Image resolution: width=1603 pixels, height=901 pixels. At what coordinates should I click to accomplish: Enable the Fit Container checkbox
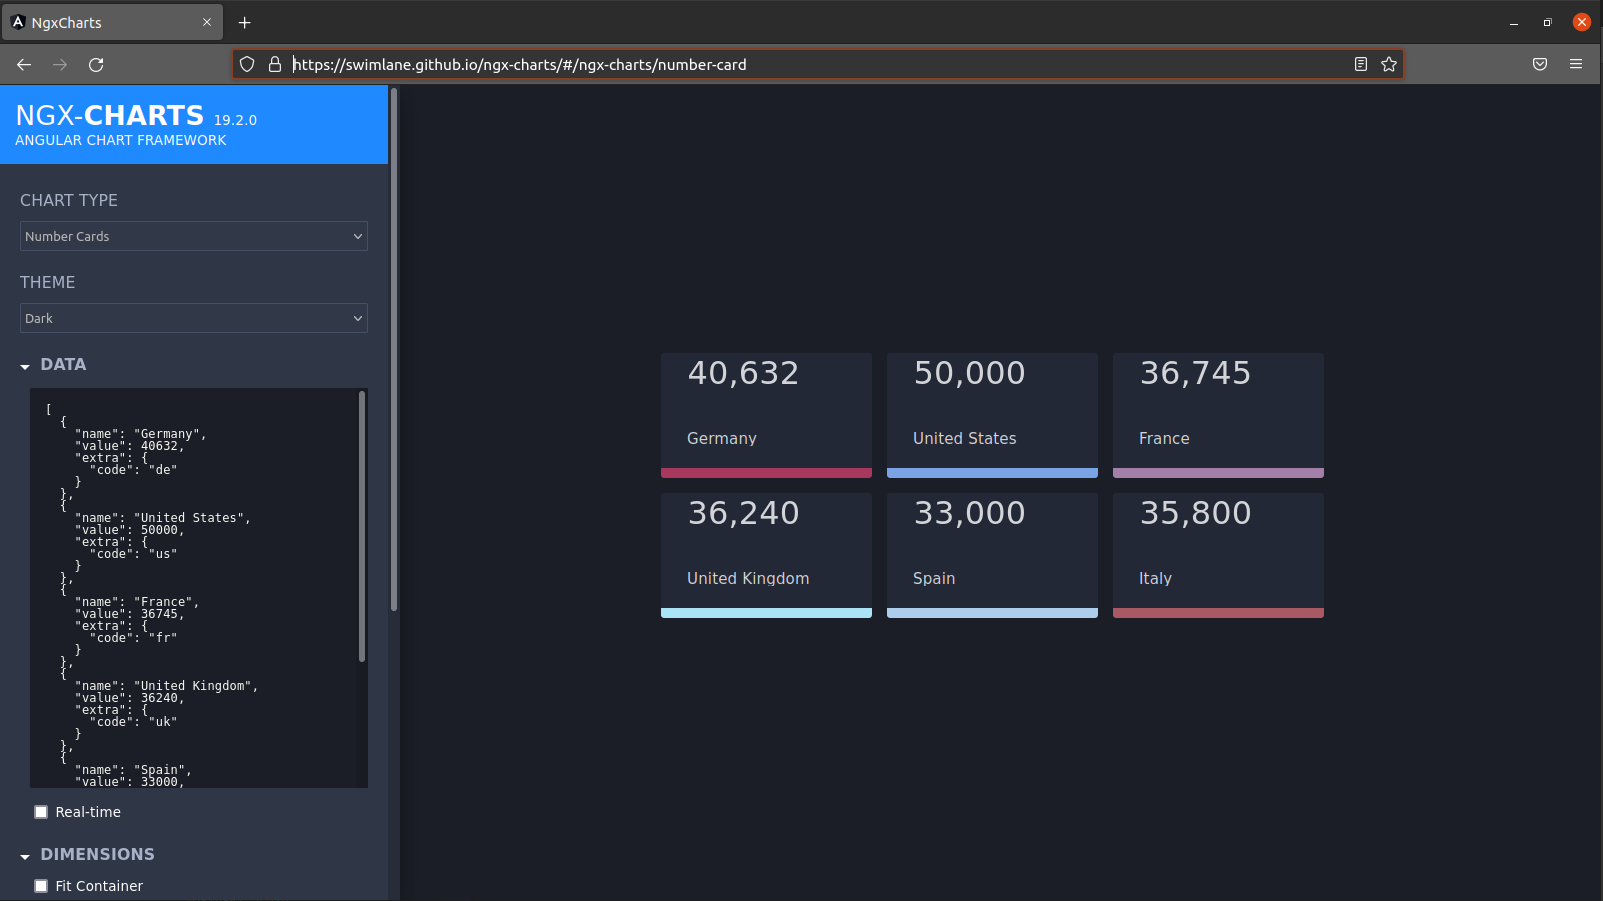click(x=41, y=886)
